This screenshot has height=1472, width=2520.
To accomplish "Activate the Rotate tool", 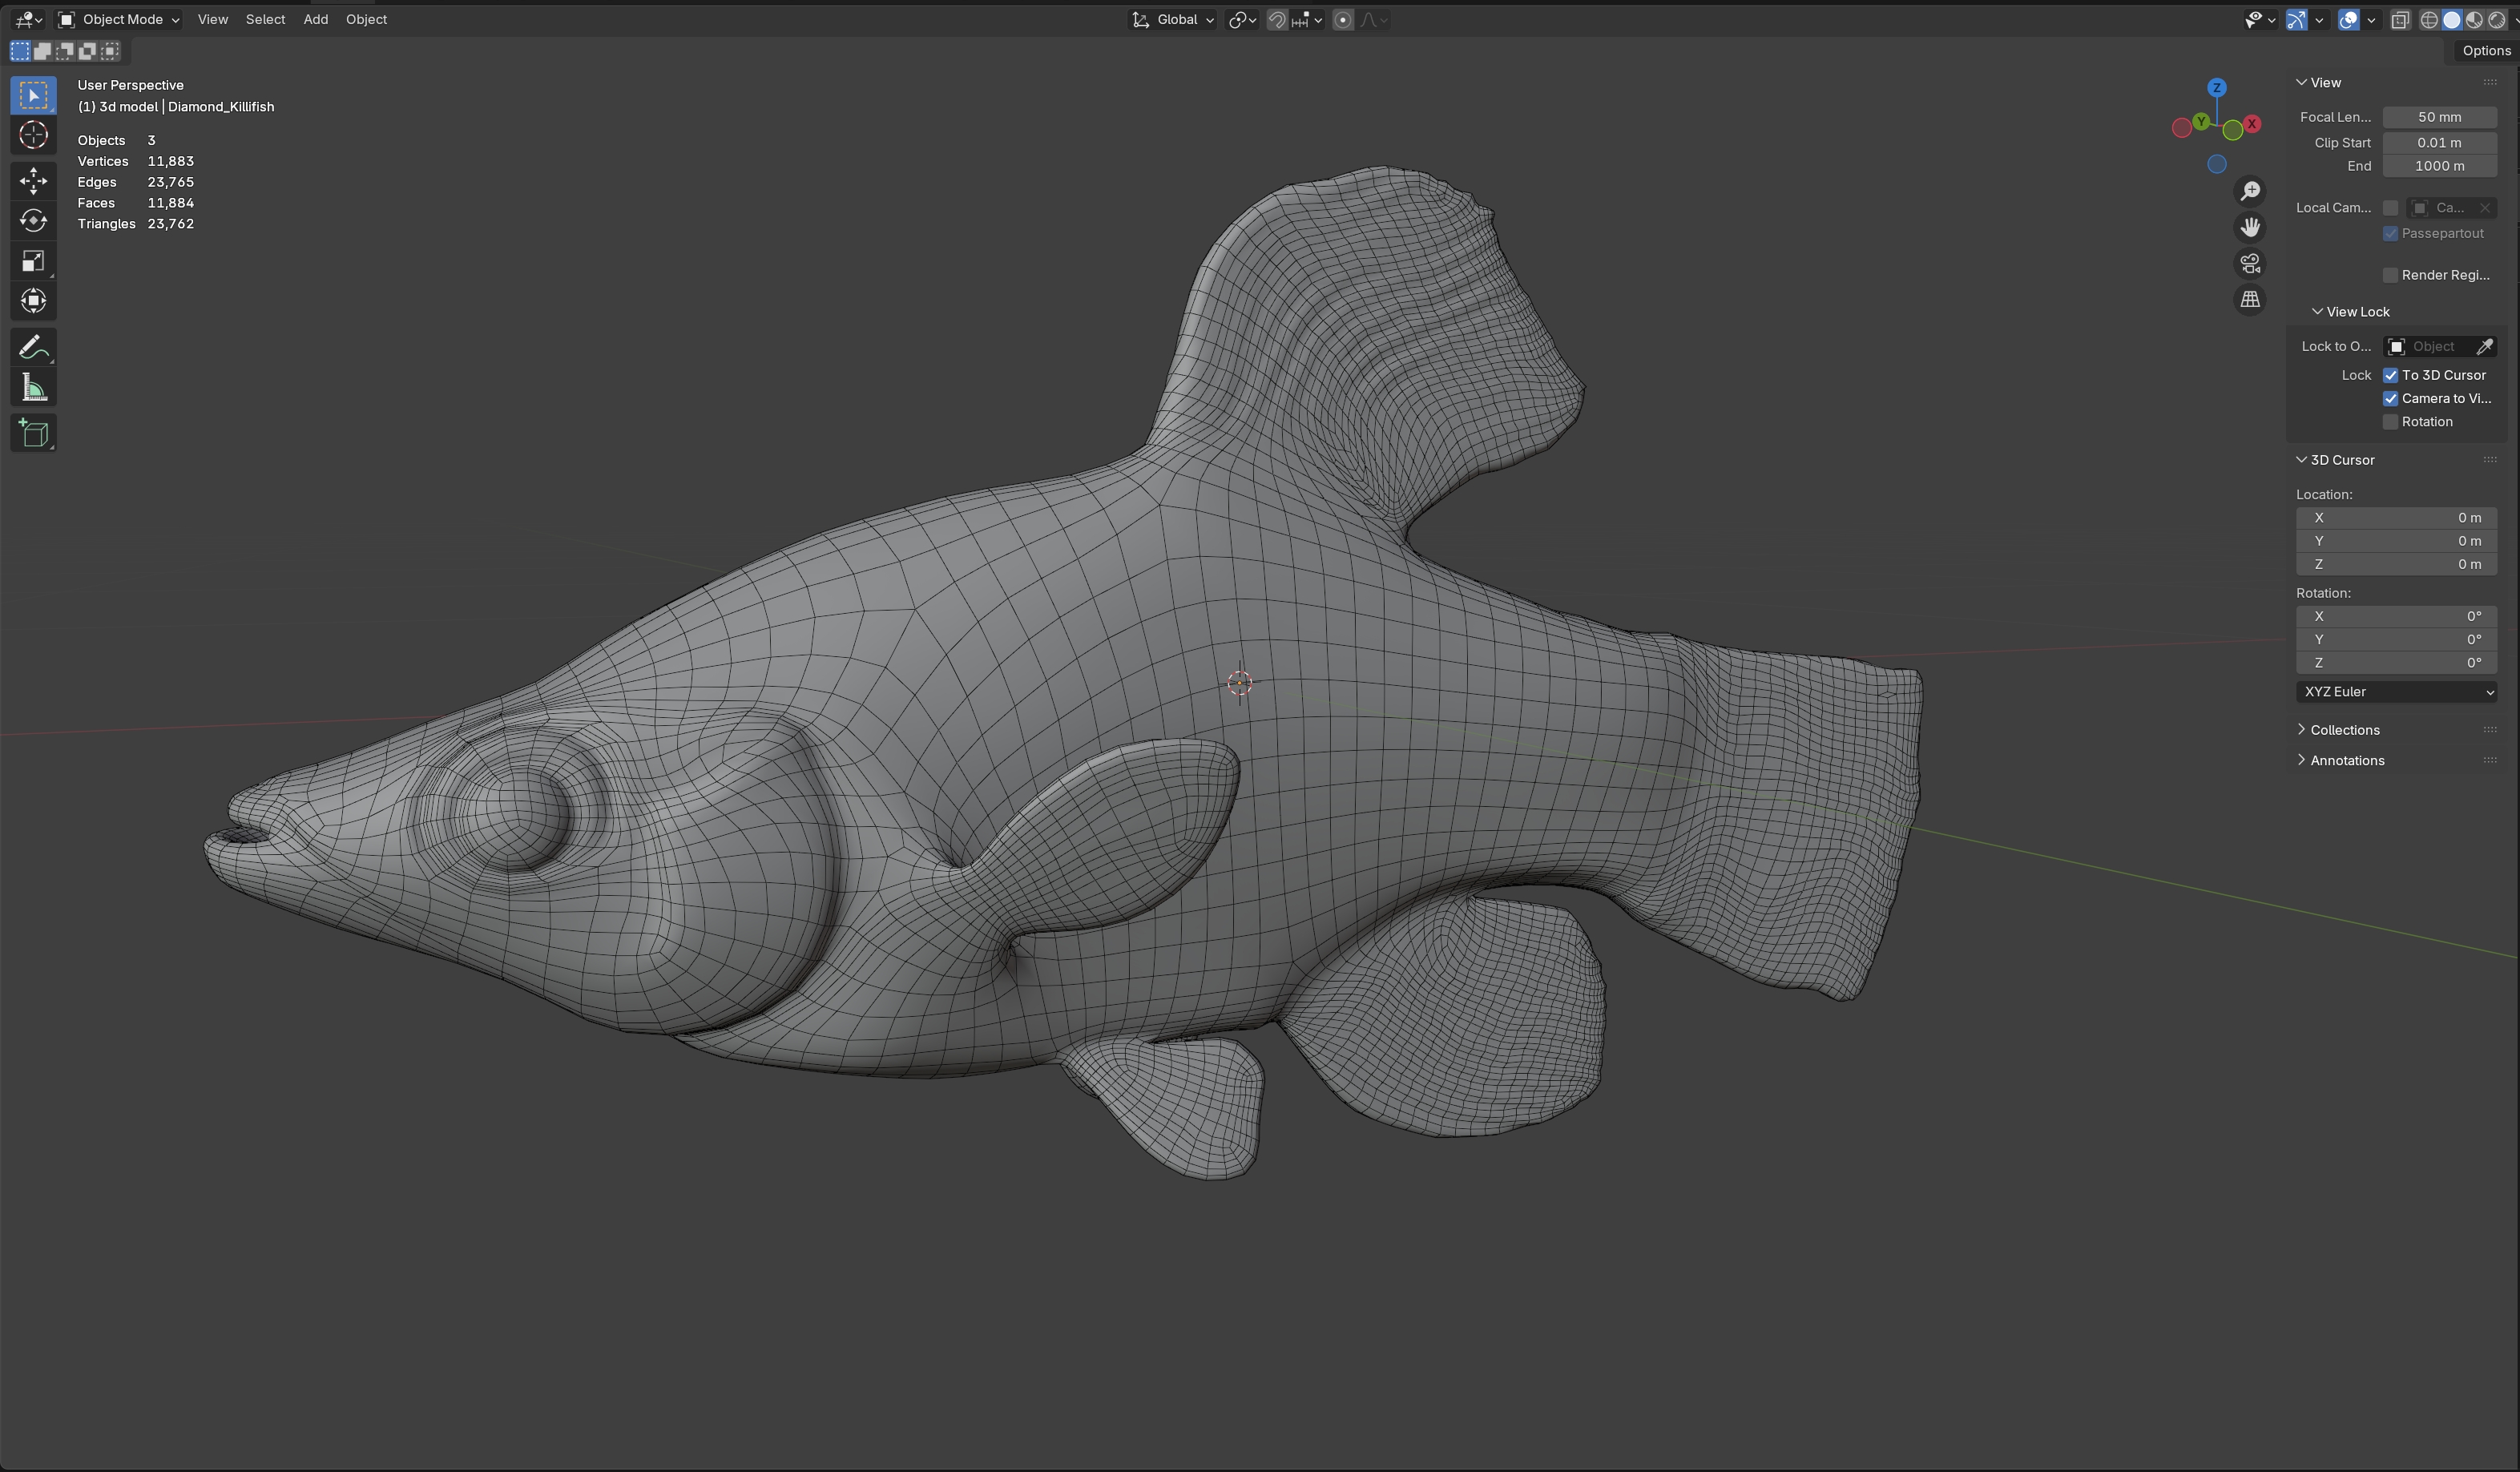I will click(x=33, y=220).
